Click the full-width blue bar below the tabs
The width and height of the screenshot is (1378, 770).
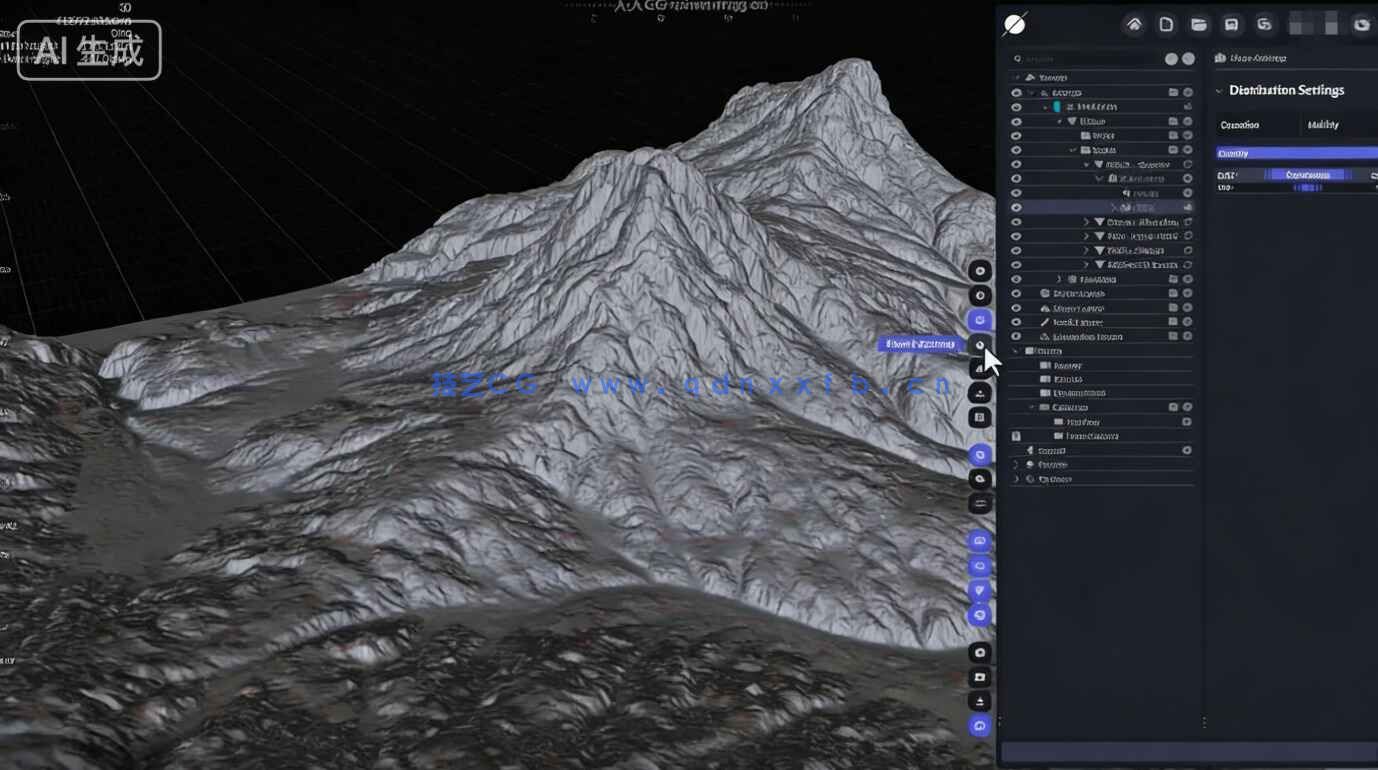(1296, 153)
